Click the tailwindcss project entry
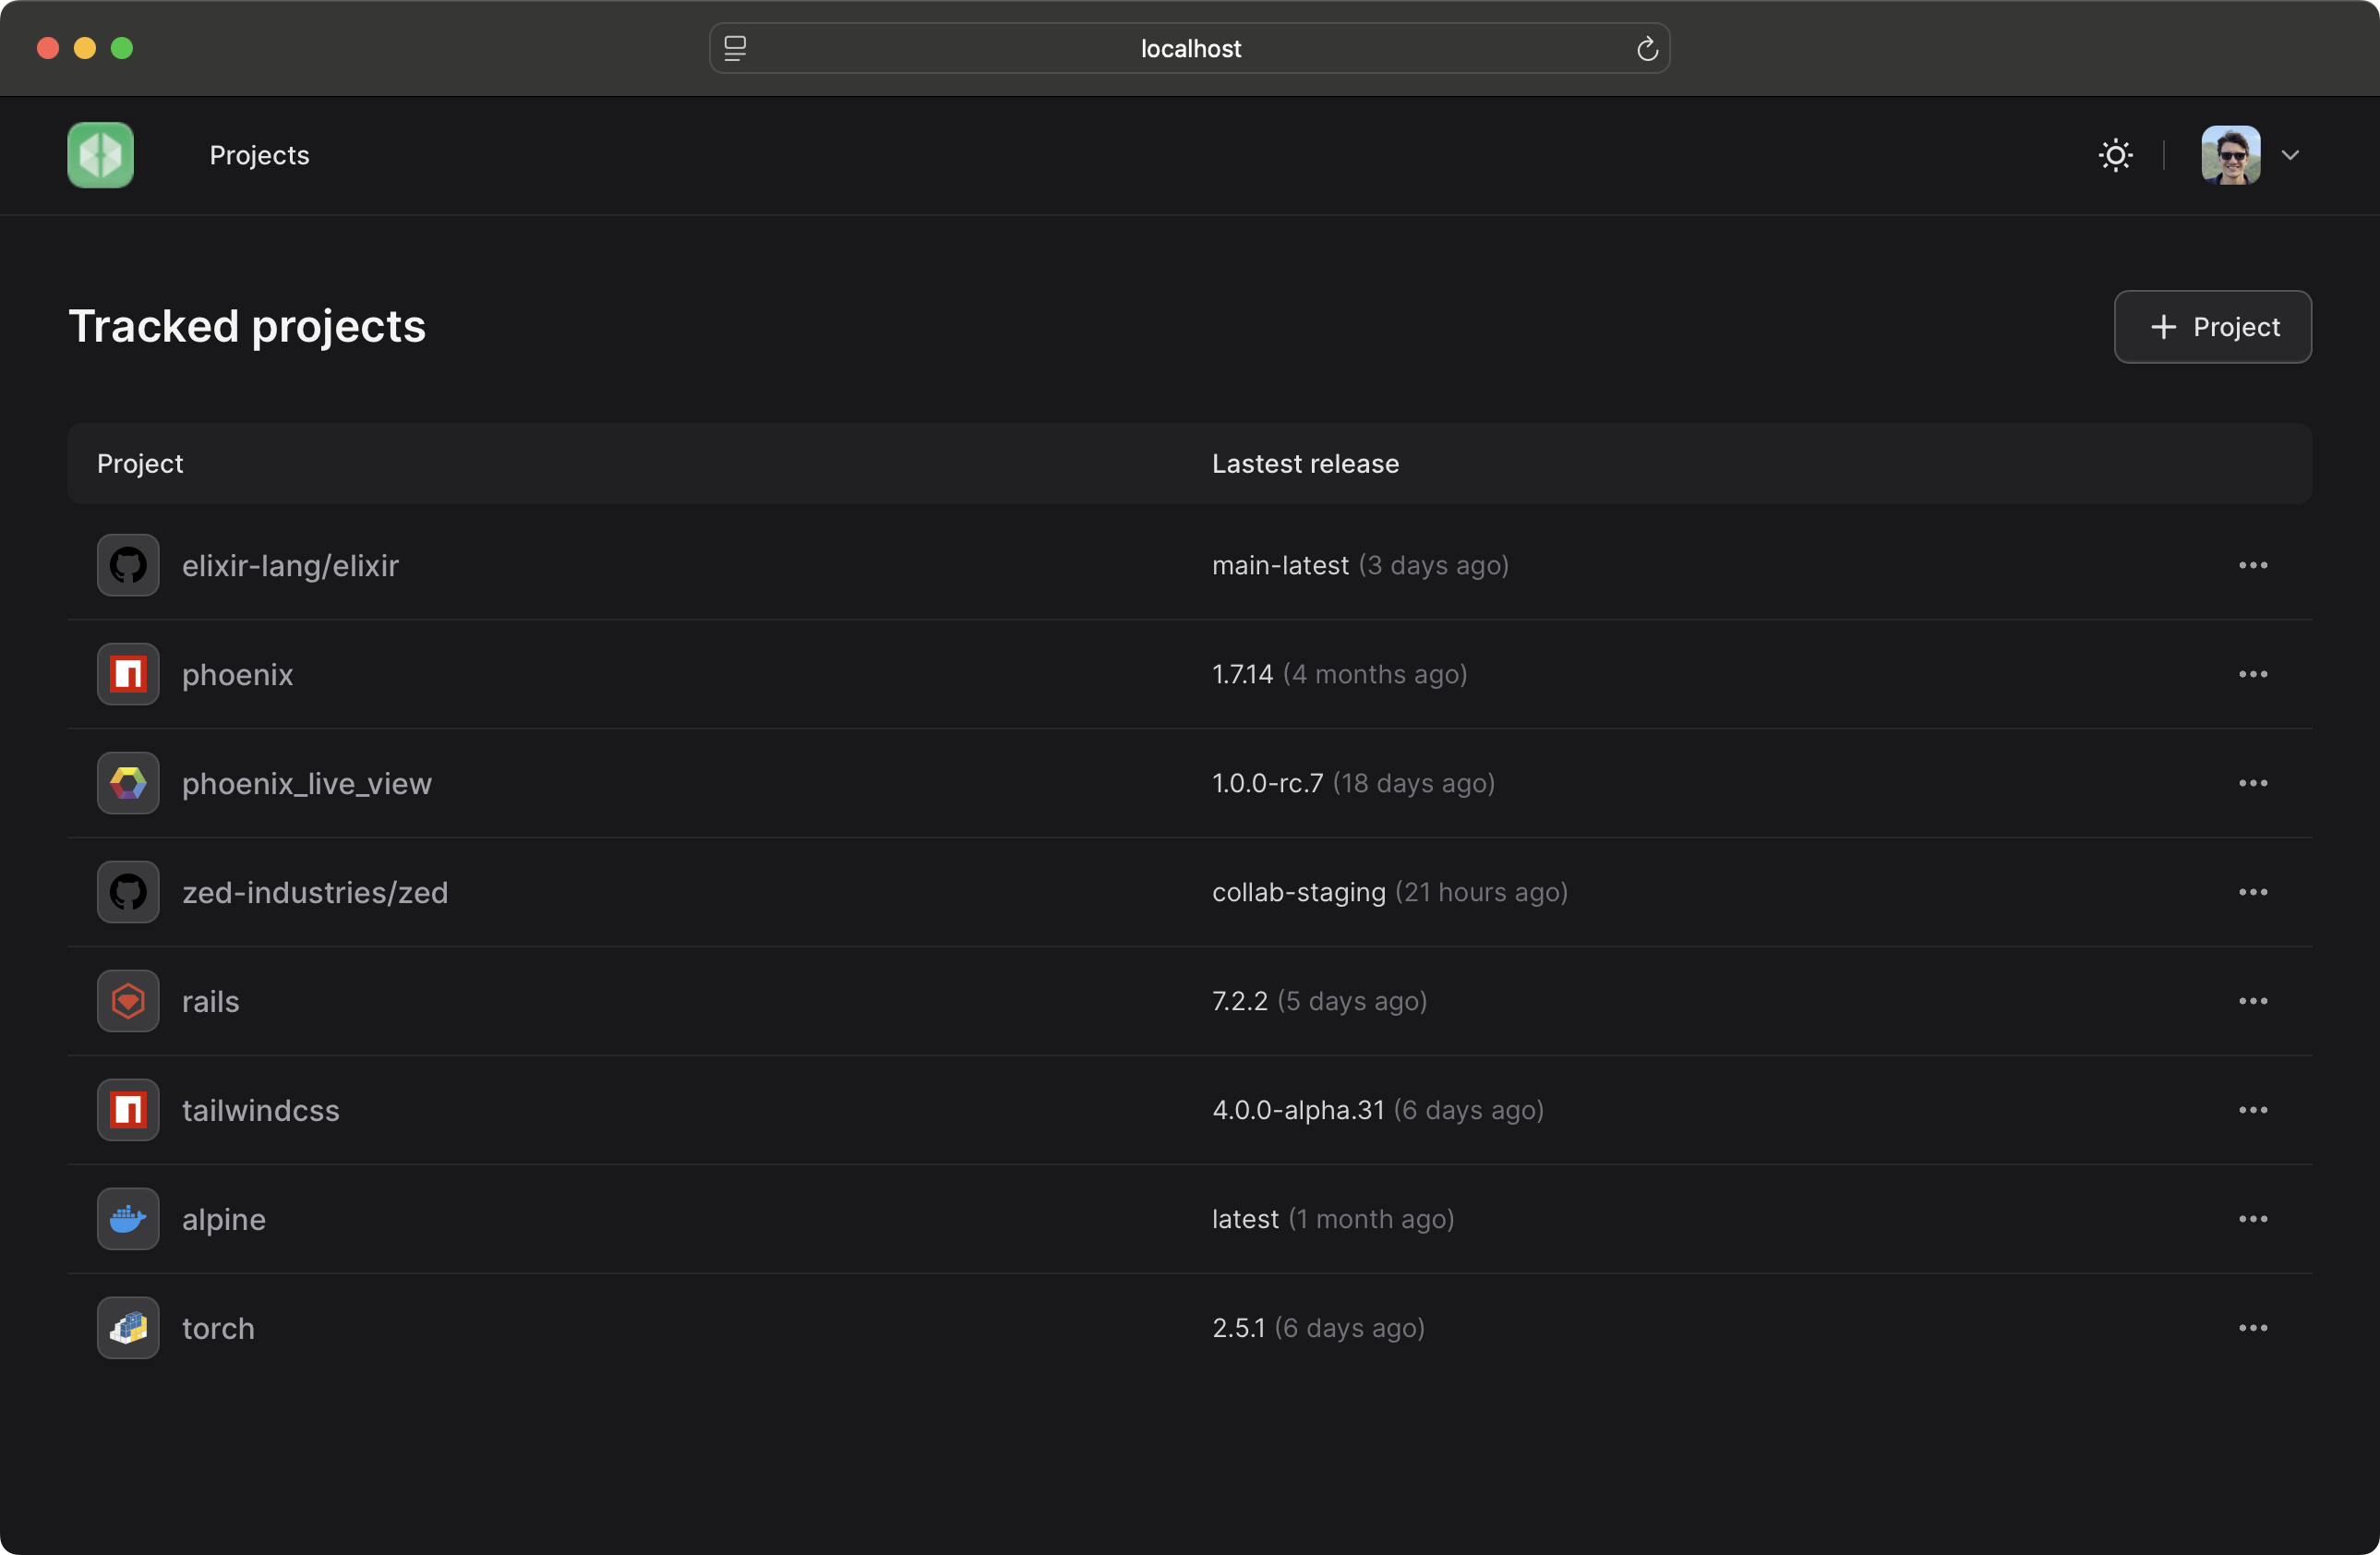2380x1555 pixels. tap(260, 1109)
